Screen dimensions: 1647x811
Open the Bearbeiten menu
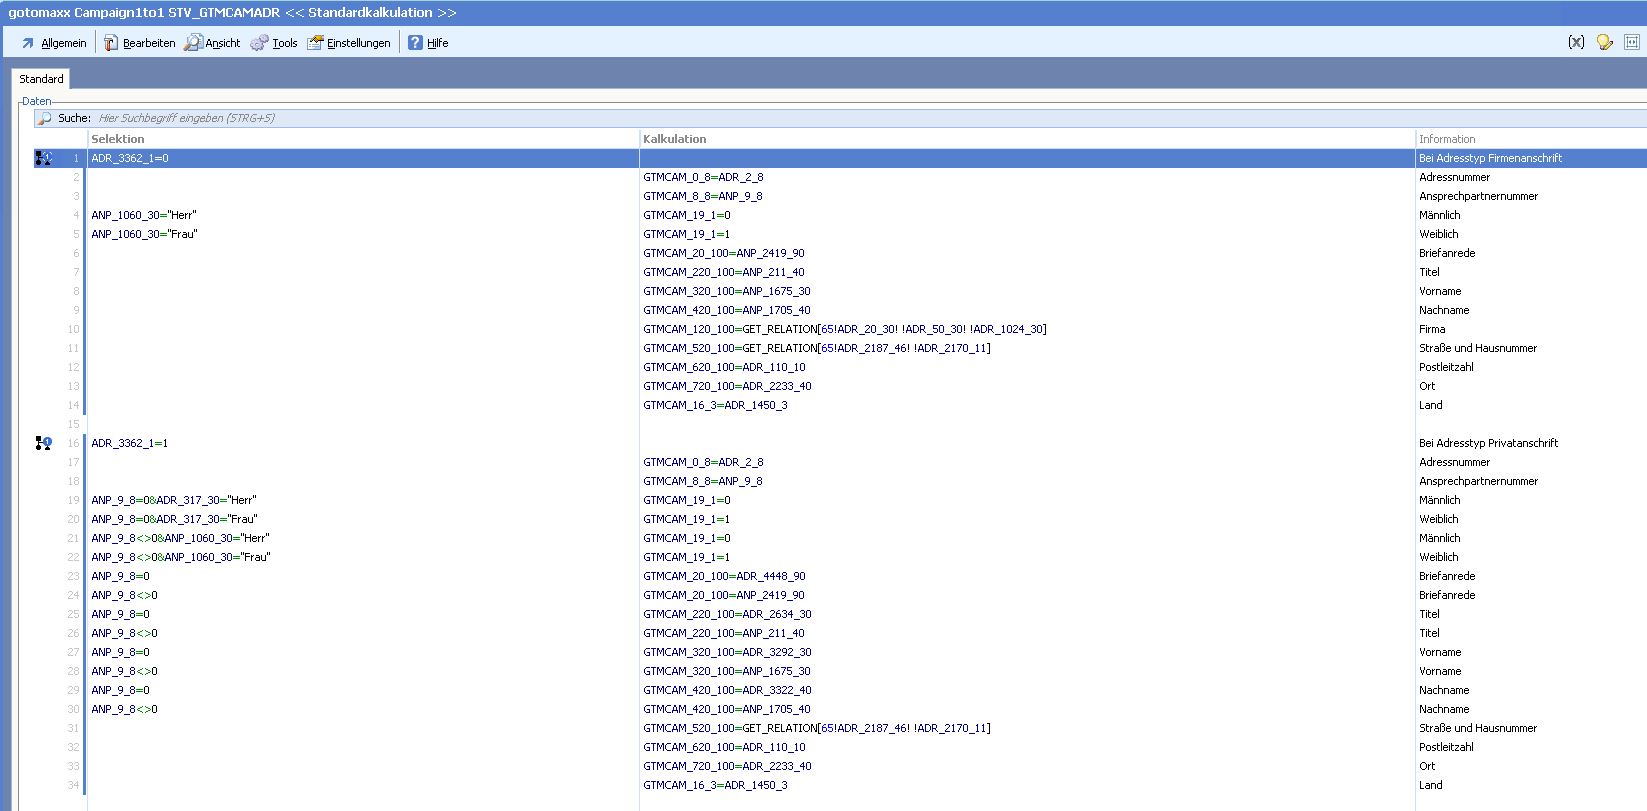(140, 43)
